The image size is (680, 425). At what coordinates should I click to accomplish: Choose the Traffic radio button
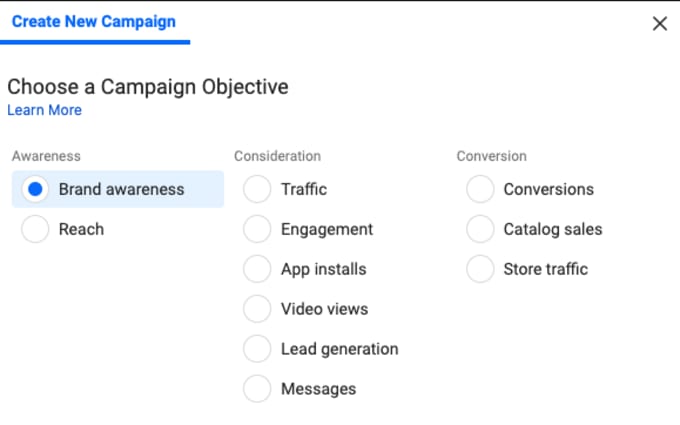pyautogui.click(x=257, y=189)
